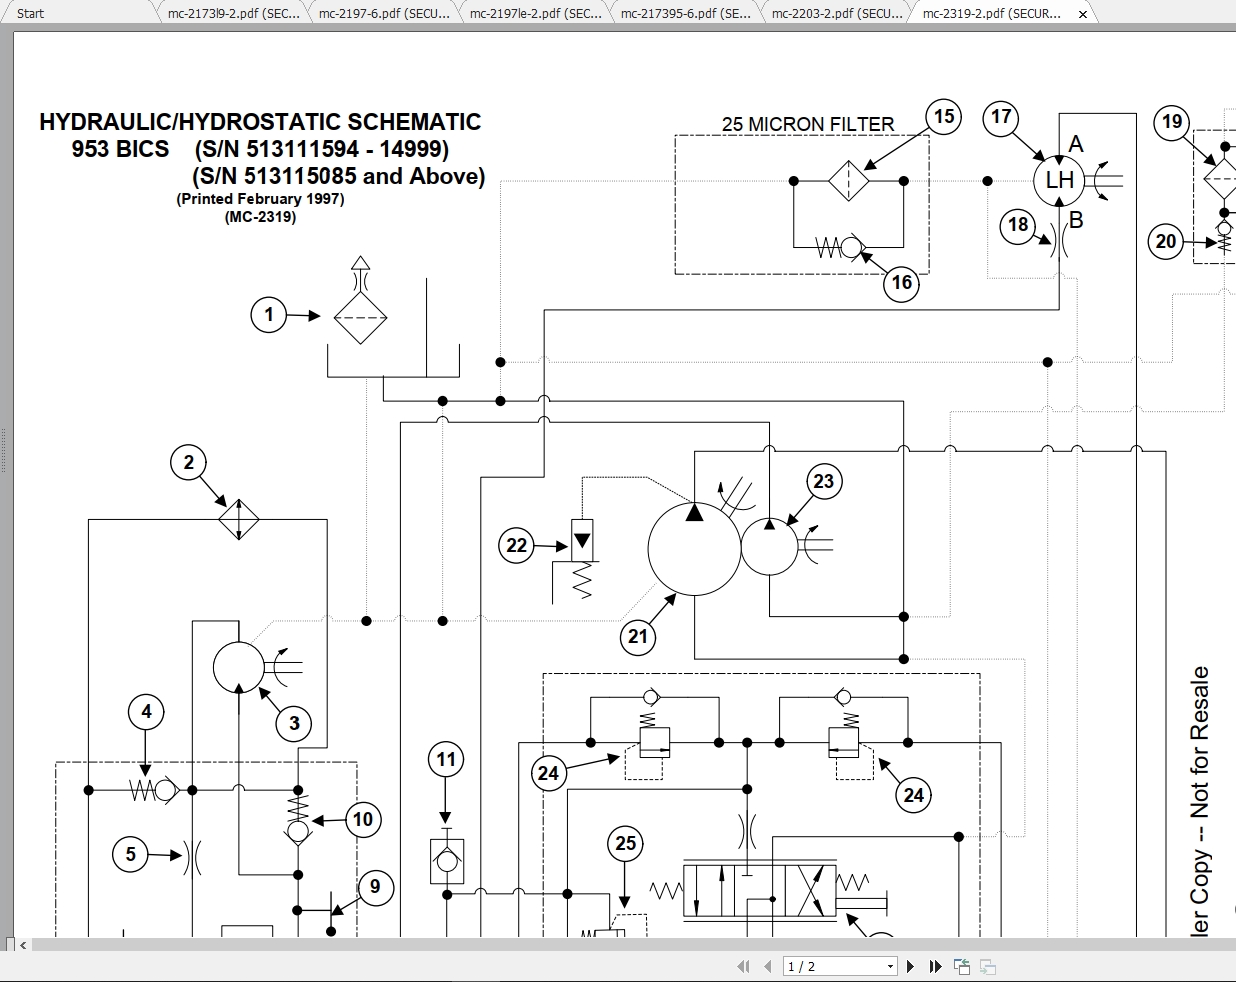Jump to the last page

click(933, 966)
